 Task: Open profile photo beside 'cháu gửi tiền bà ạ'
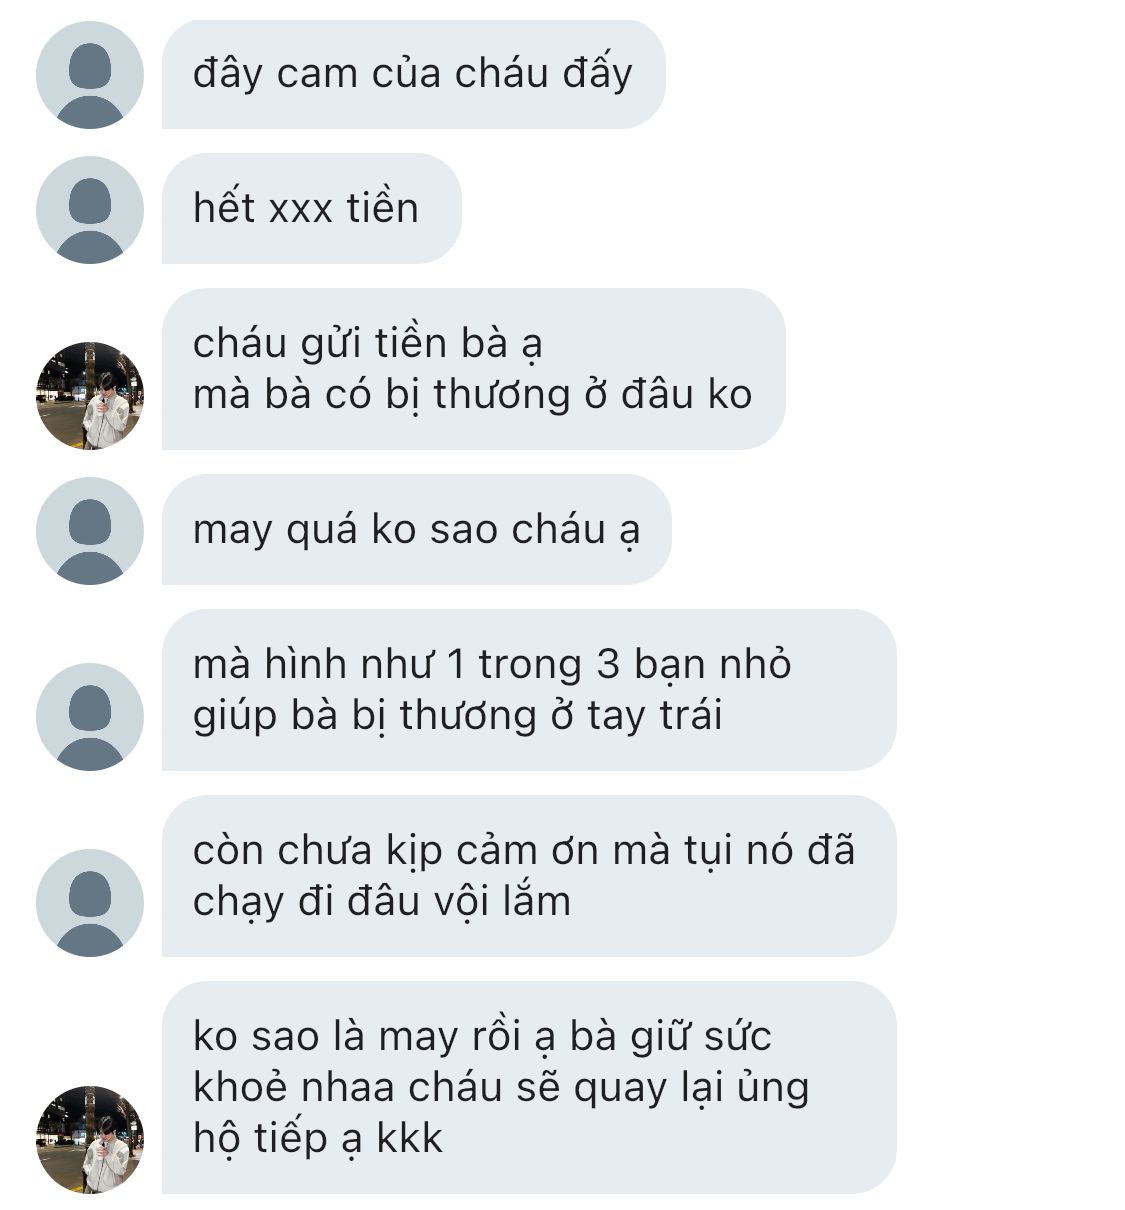point(90,395)
